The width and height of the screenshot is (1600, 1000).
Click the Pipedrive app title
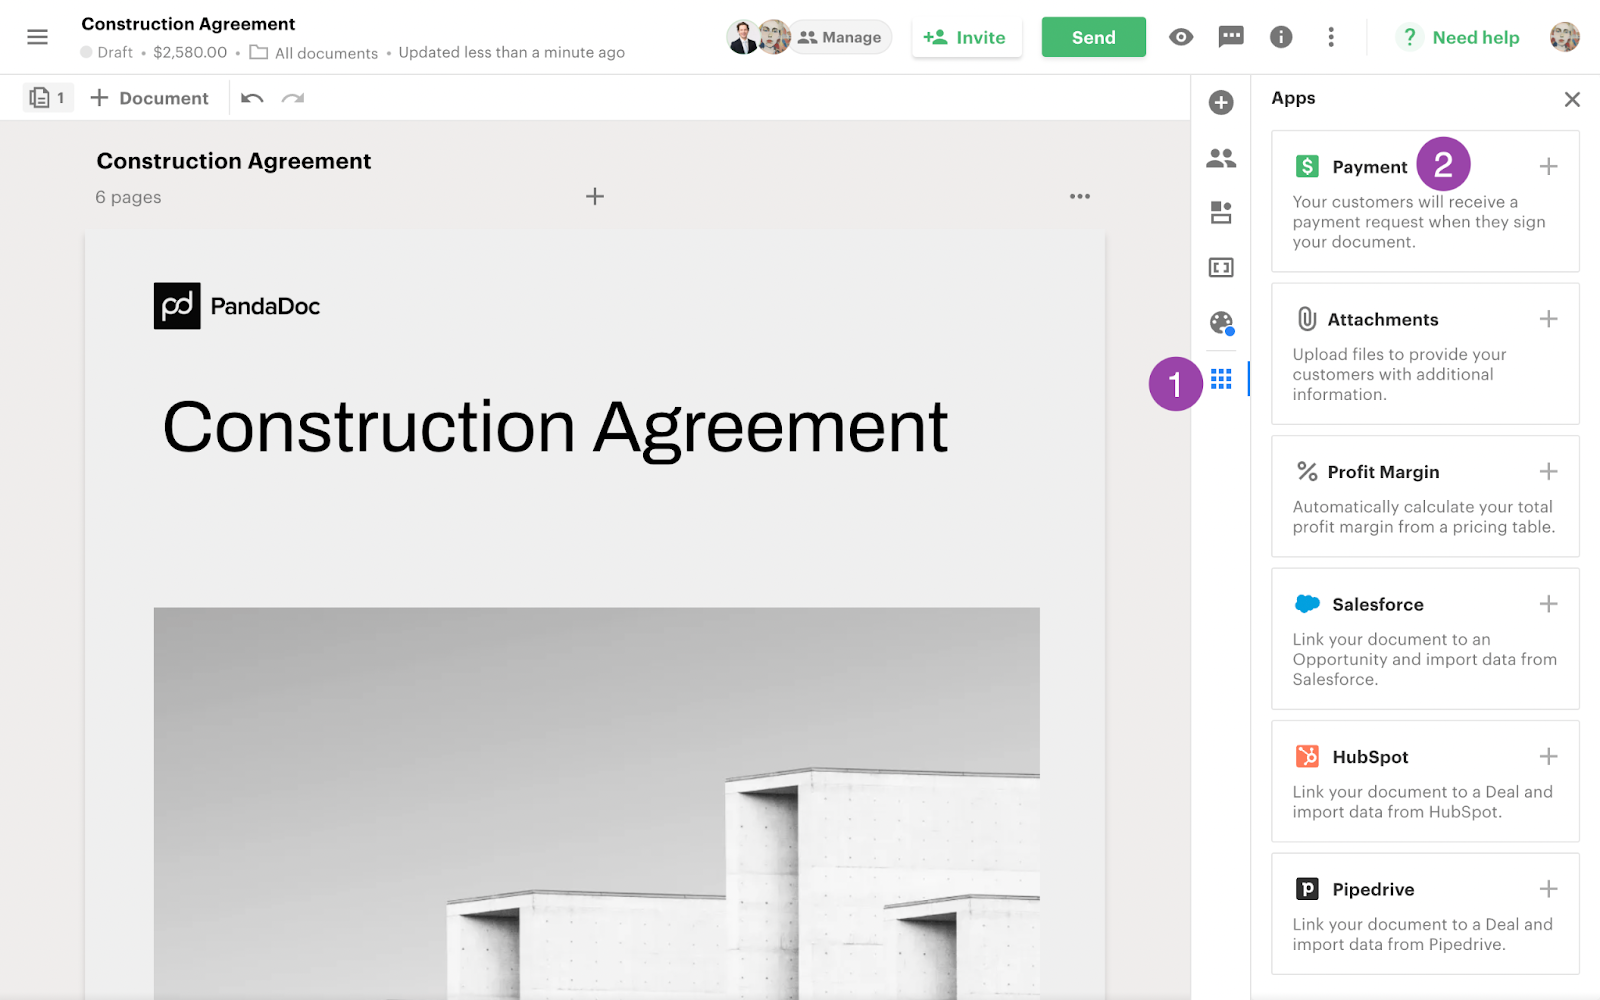coord(1373,889)
